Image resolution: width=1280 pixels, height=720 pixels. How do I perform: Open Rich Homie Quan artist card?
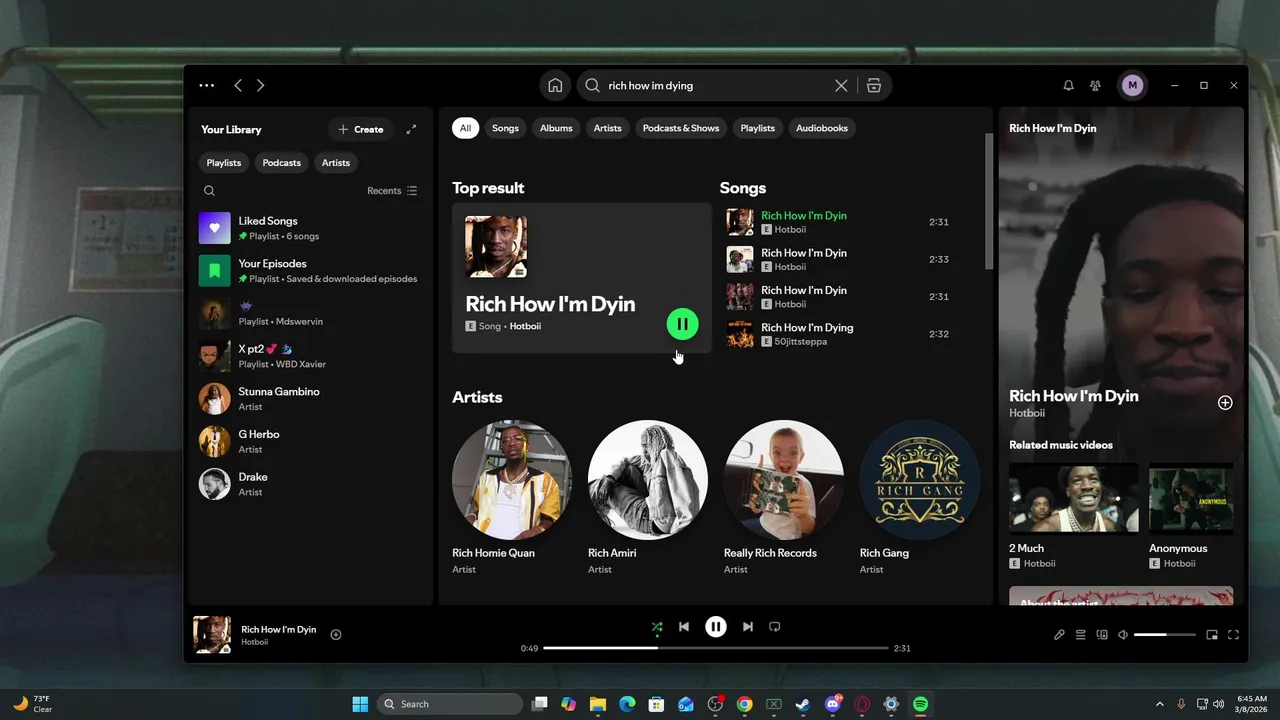click(512, 498)
